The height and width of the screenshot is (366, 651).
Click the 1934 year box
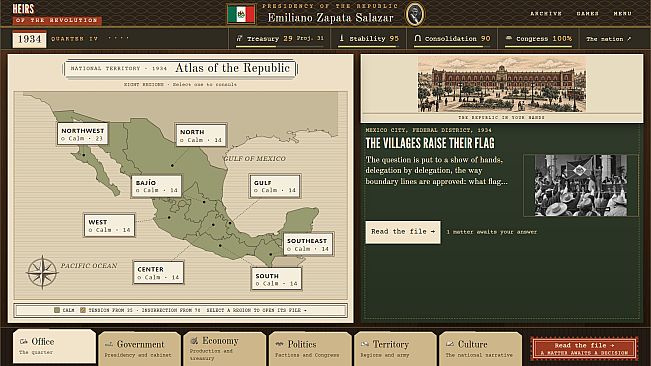[x=29, y=39]
